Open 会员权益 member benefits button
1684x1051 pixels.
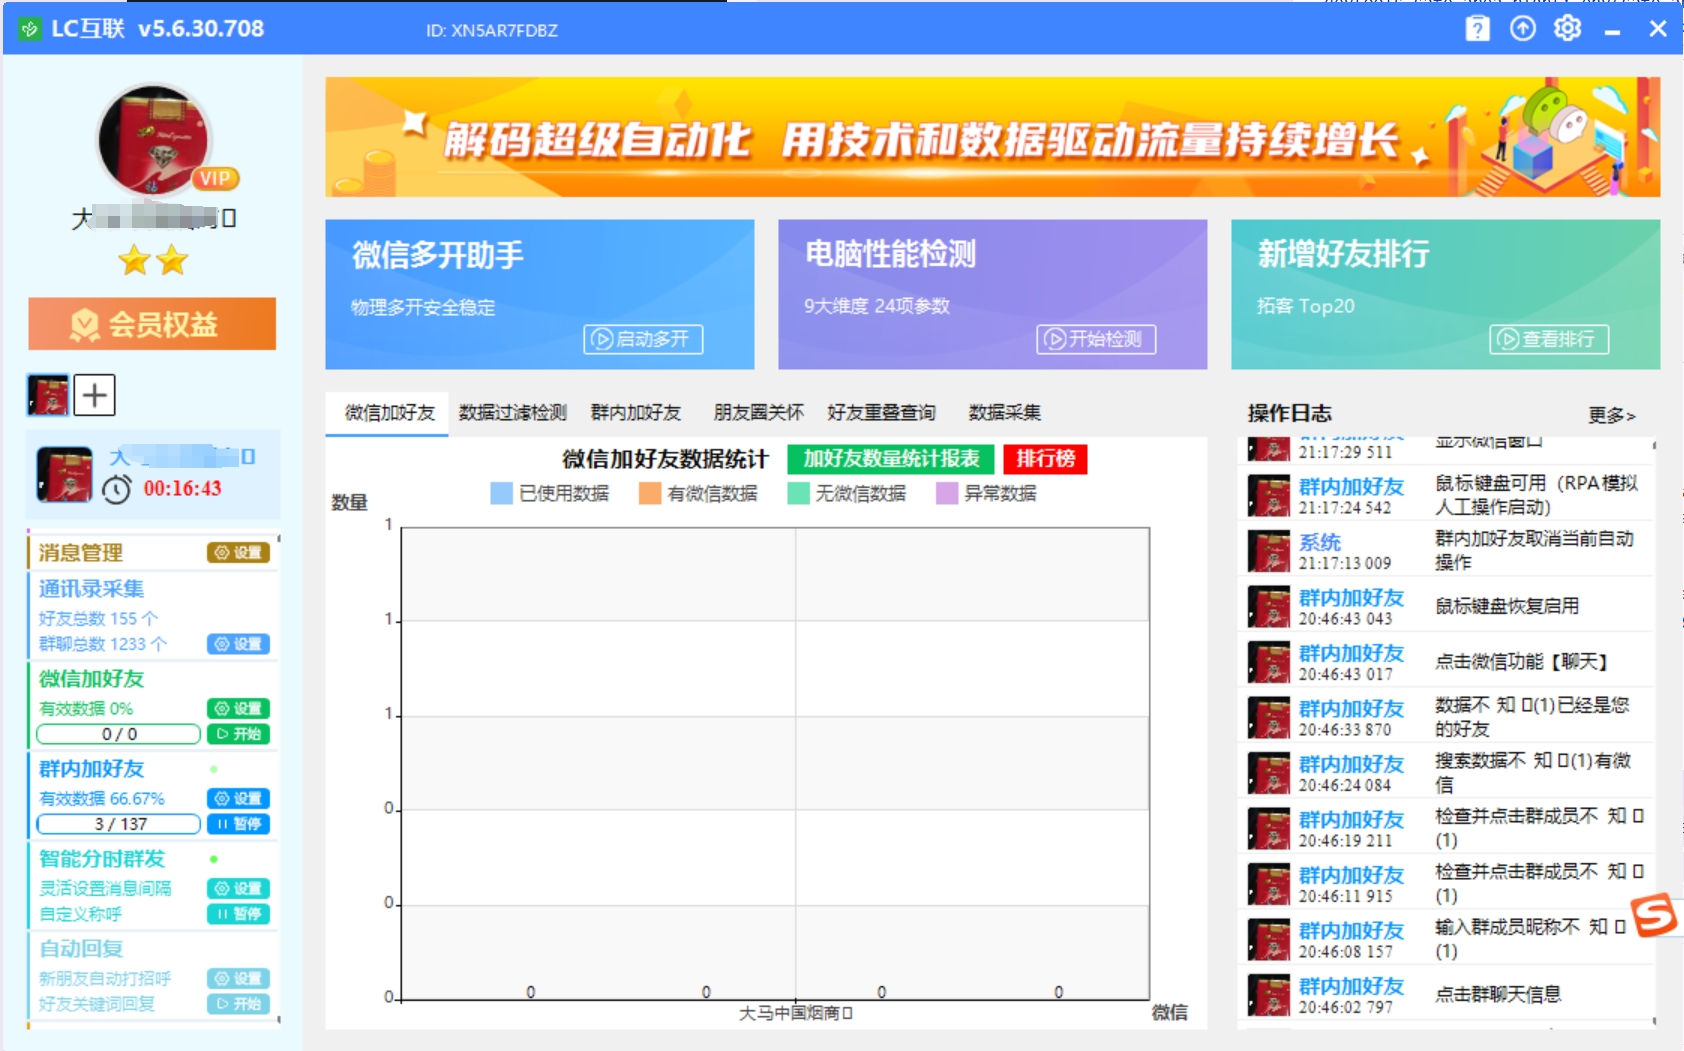pyautogui.click(x=152, y=324)
